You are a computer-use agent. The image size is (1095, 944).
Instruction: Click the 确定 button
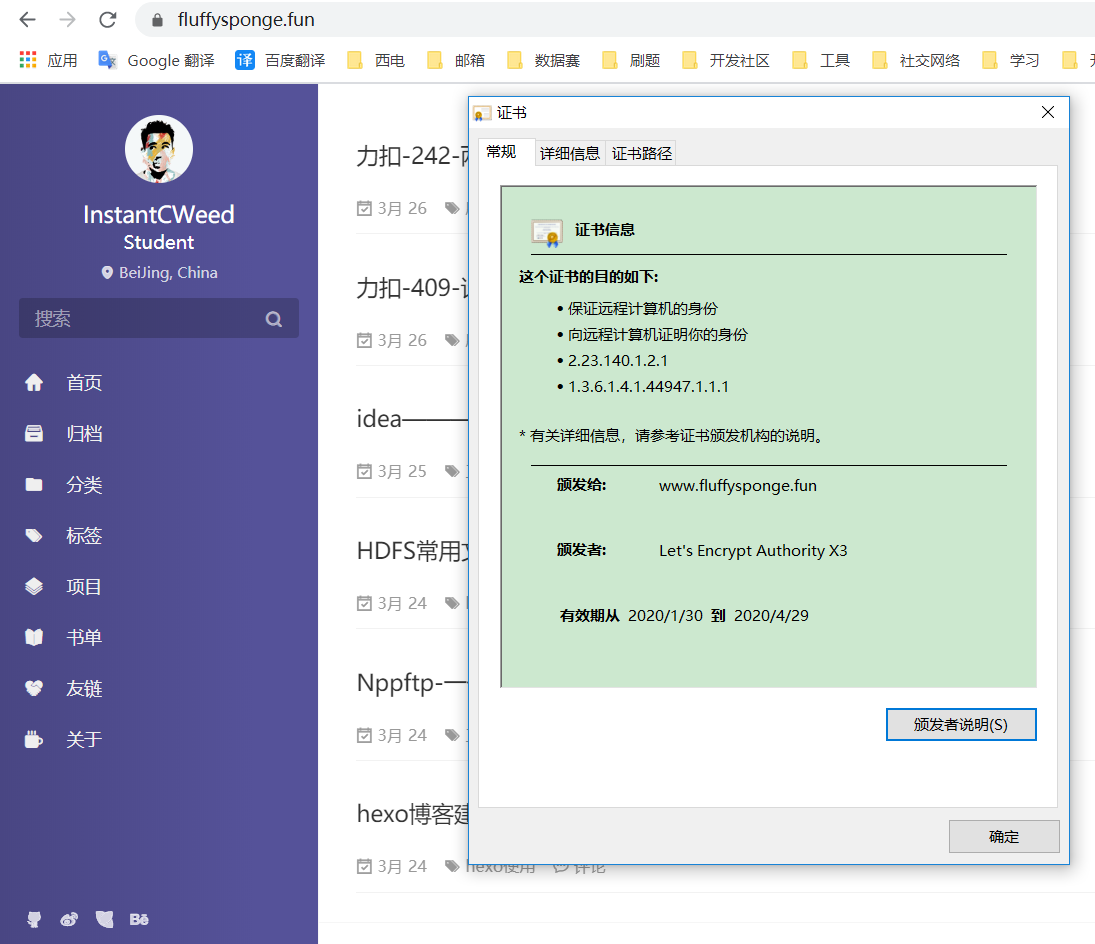pos(1004,836)
